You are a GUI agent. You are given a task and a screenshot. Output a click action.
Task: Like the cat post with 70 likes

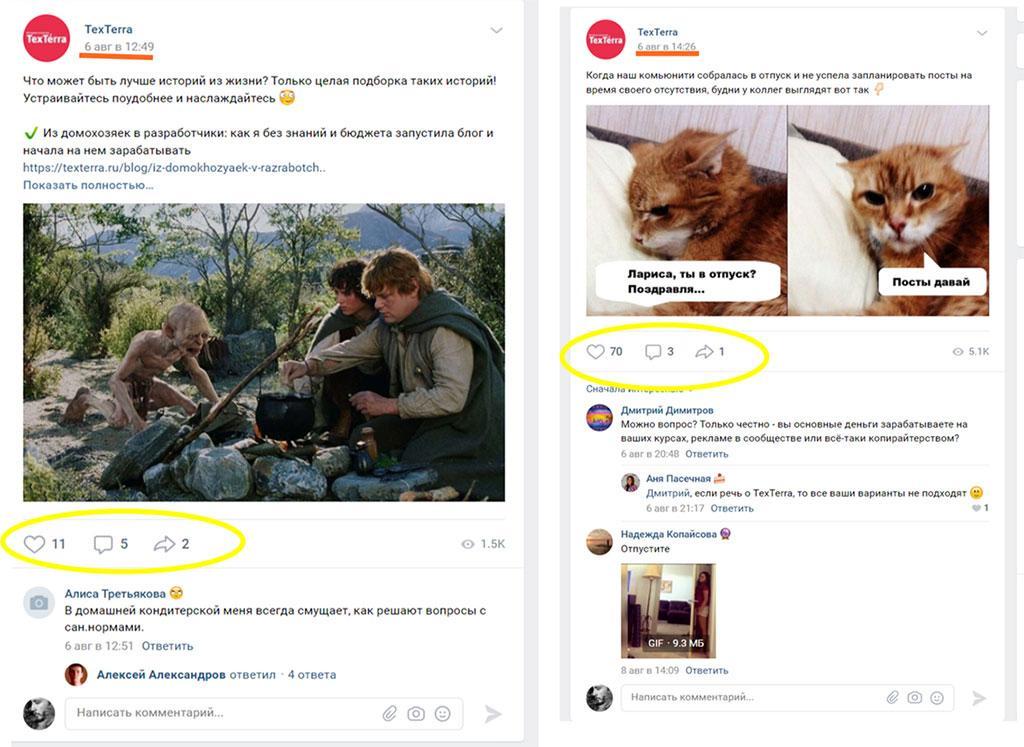tap(596, 352)
